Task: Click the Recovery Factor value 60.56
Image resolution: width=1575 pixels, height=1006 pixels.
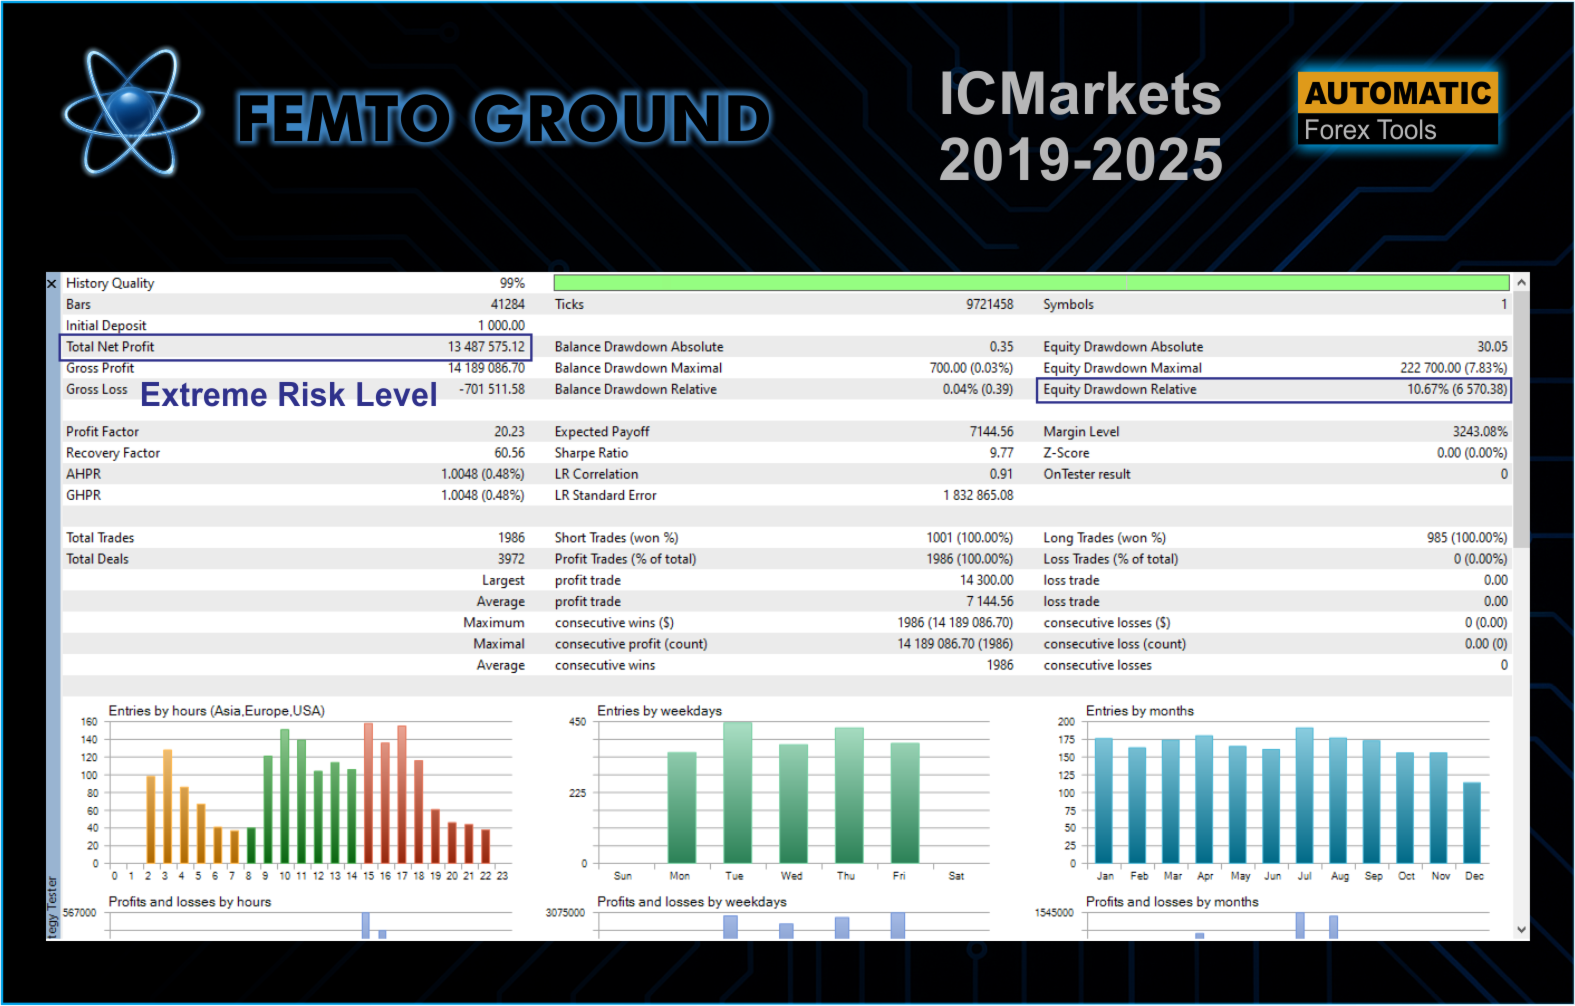Action: (x=509, y=453)
